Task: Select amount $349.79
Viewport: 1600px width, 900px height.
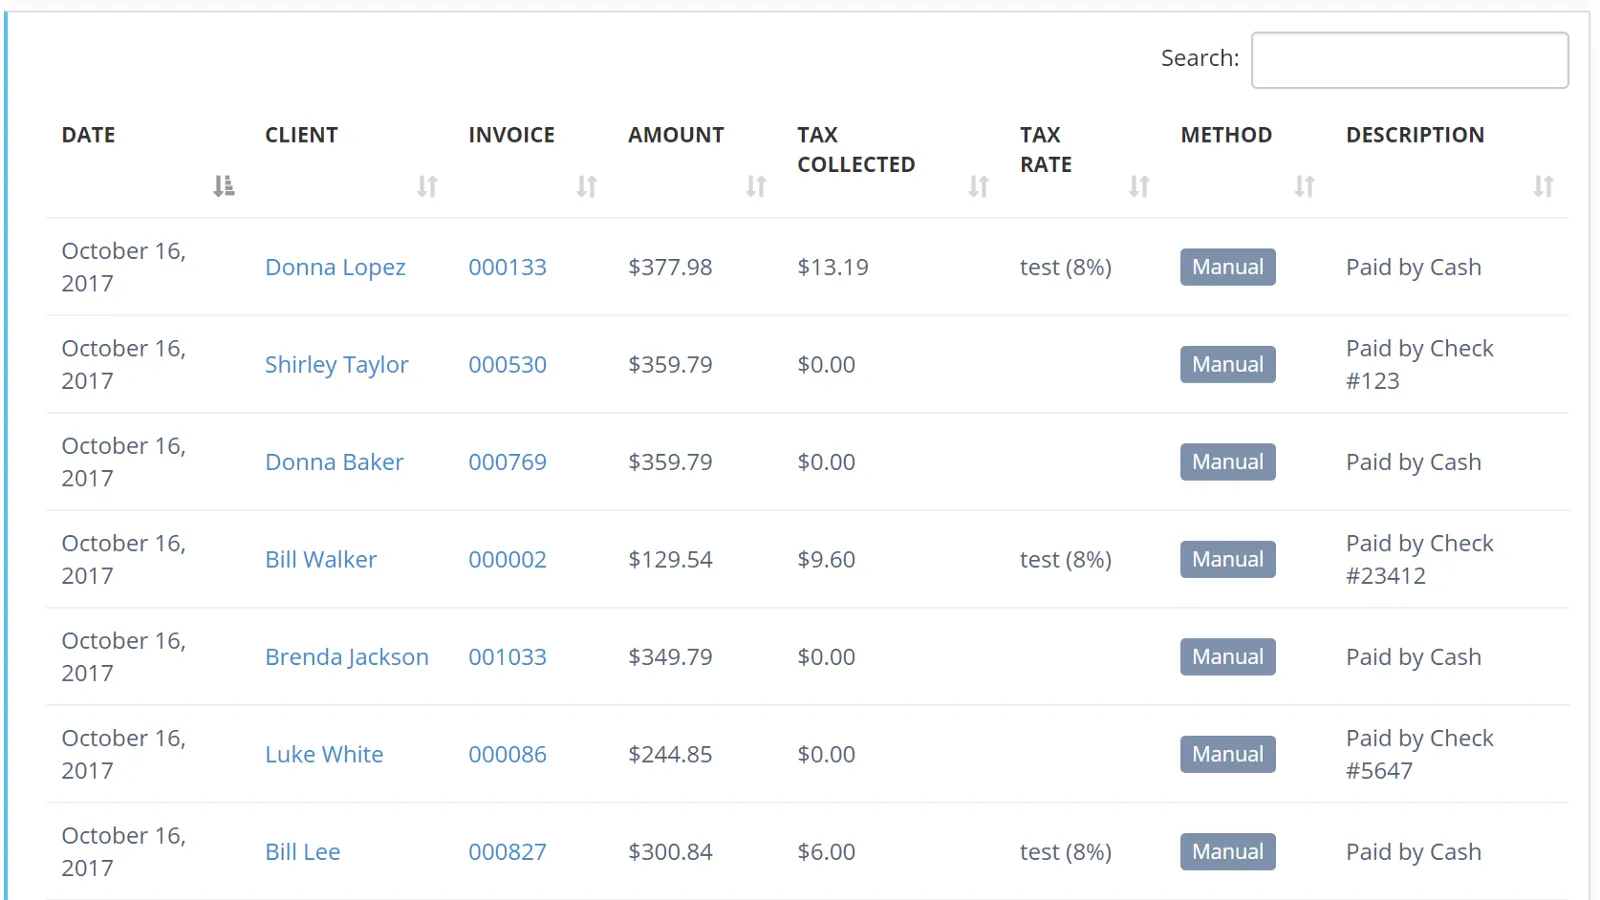Action: pos(670,657)
